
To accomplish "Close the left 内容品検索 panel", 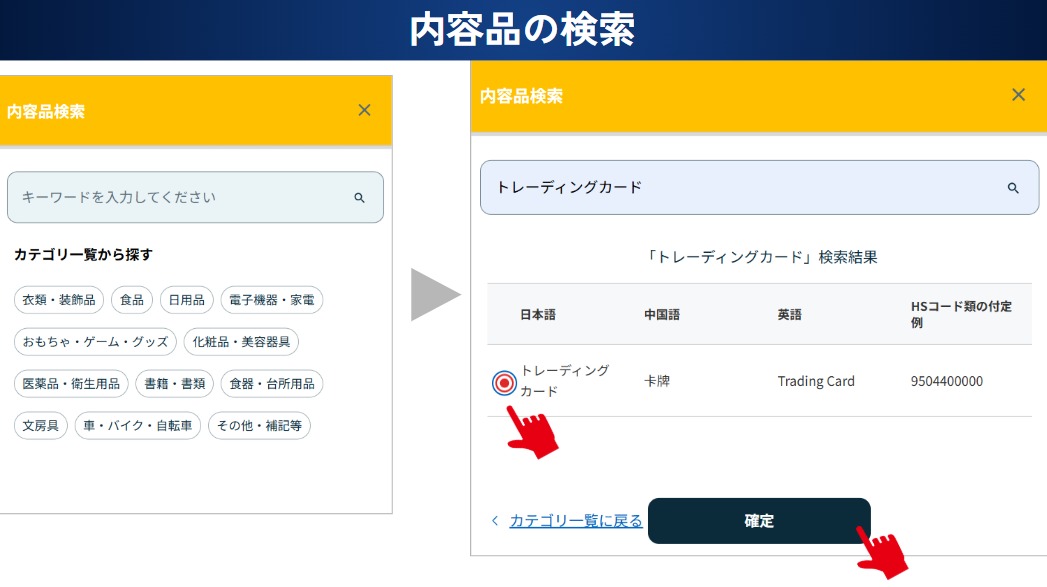I will click(365, 110).
